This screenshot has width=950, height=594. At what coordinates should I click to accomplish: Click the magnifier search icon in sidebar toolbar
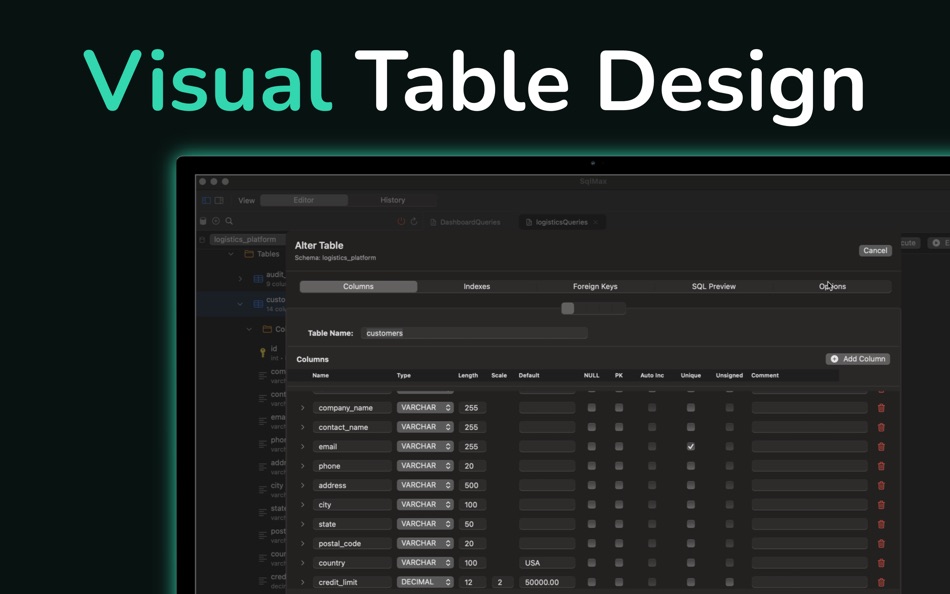tap(229, 221)
